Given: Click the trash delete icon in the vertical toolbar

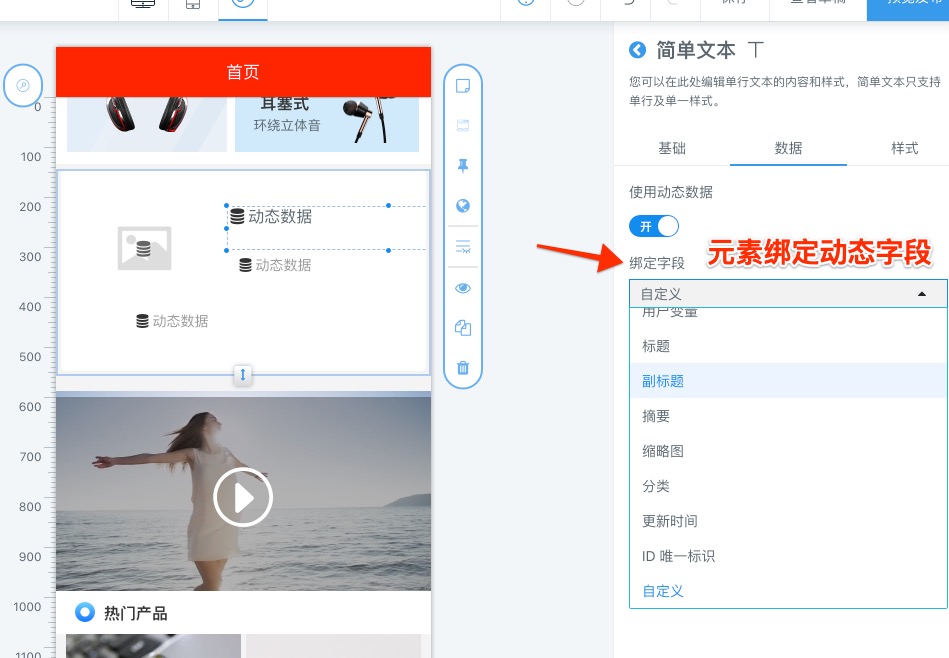Looking at the screenshot, I should pyautogui.click(x=463, y=367).
